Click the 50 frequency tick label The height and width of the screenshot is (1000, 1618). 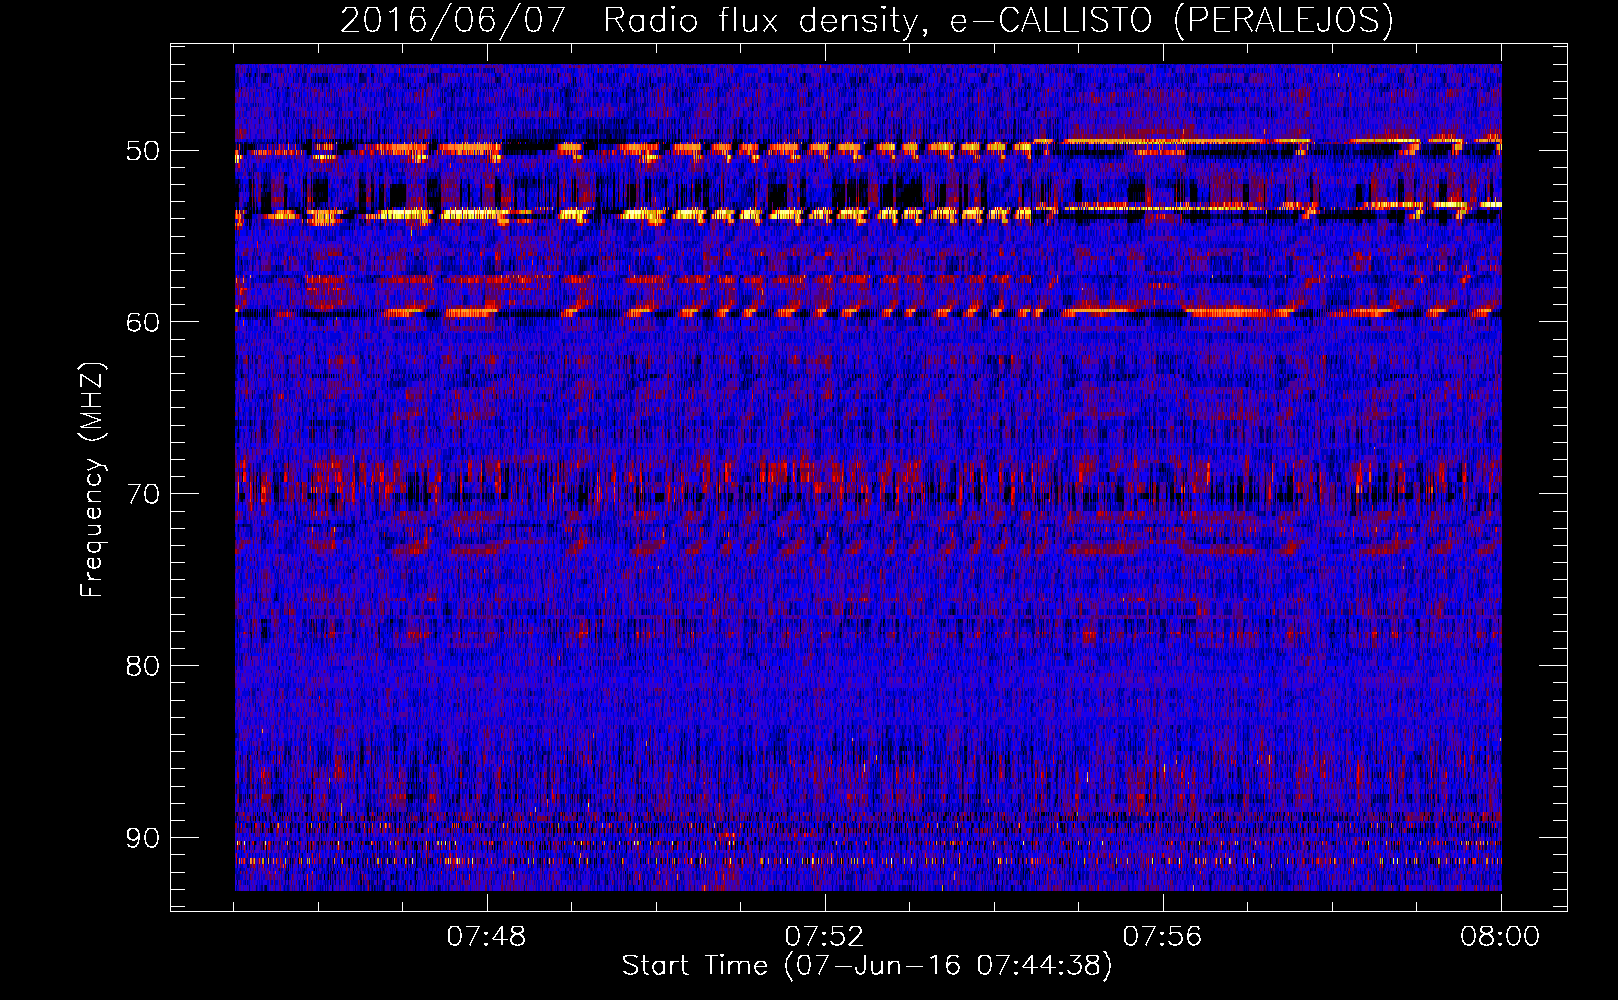tap(142, 151)
